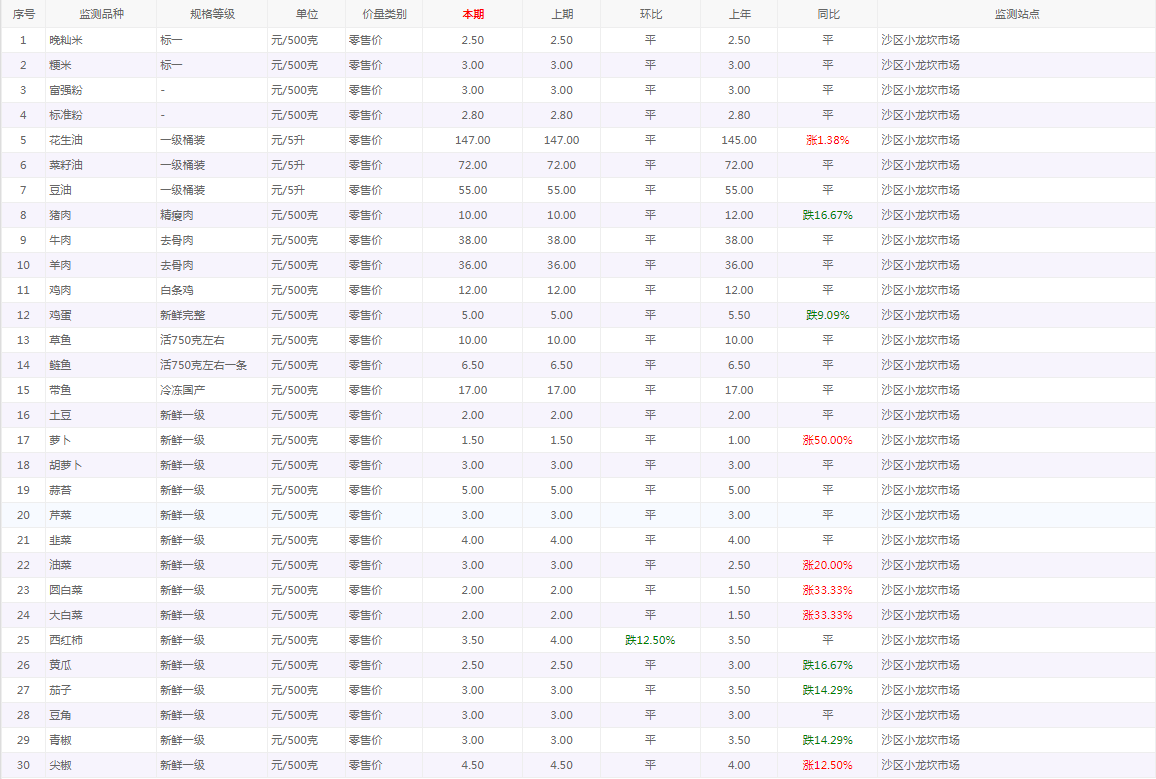Screen dimensions: 1156x779
Task: Click the 同比 column header
Action: [x=828, y=14]
